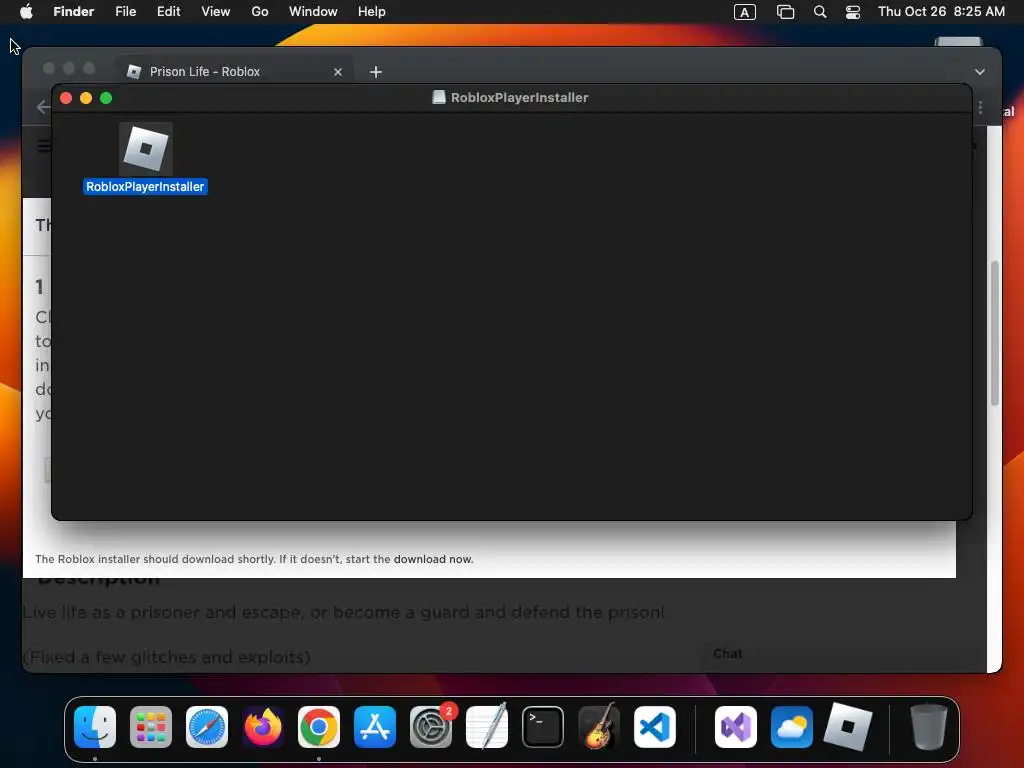Expand the browser tab list chevron

[980, 72]
